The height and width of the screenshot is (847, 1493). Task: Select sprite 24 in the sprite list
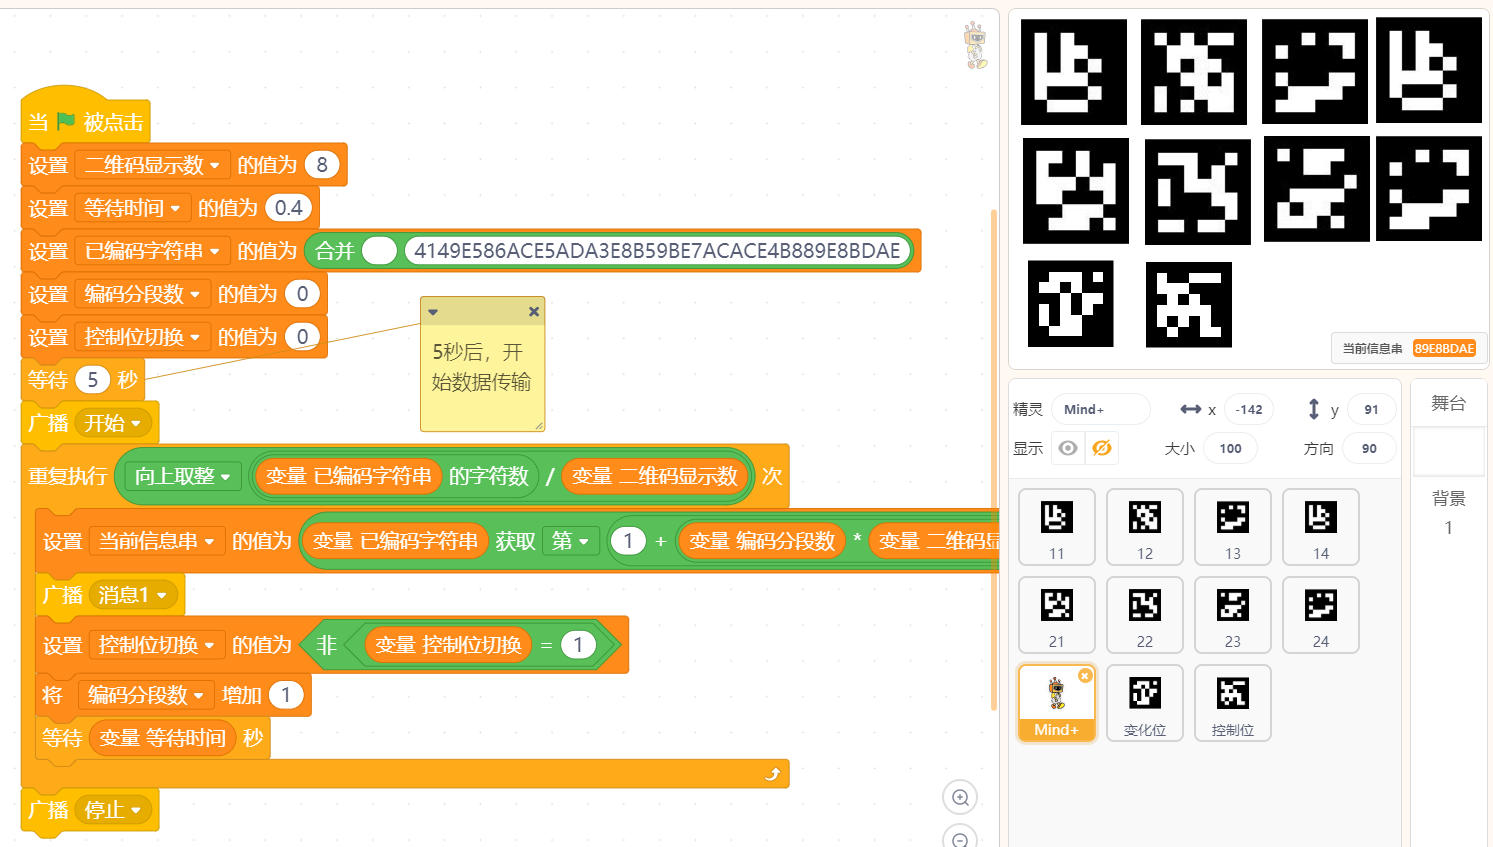1321,616
